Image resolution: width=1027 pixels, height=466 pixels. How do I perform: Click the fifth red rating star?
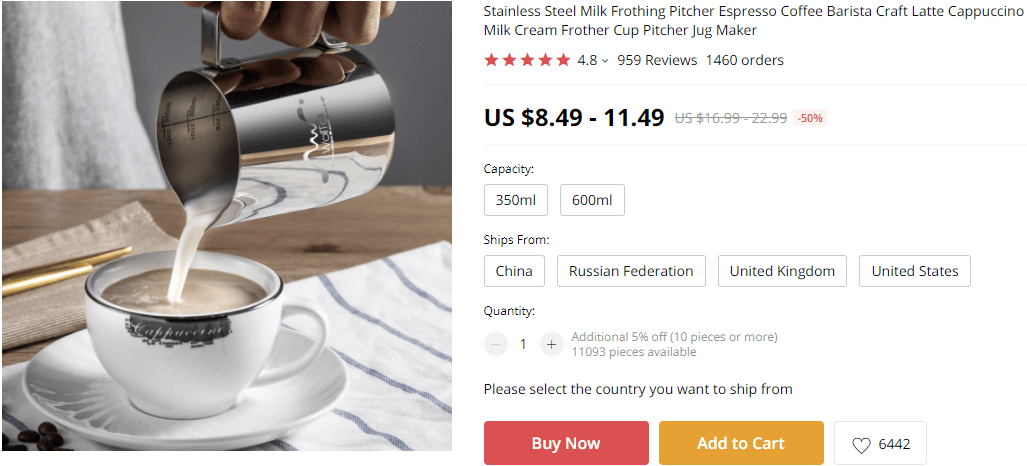(563, 60)
